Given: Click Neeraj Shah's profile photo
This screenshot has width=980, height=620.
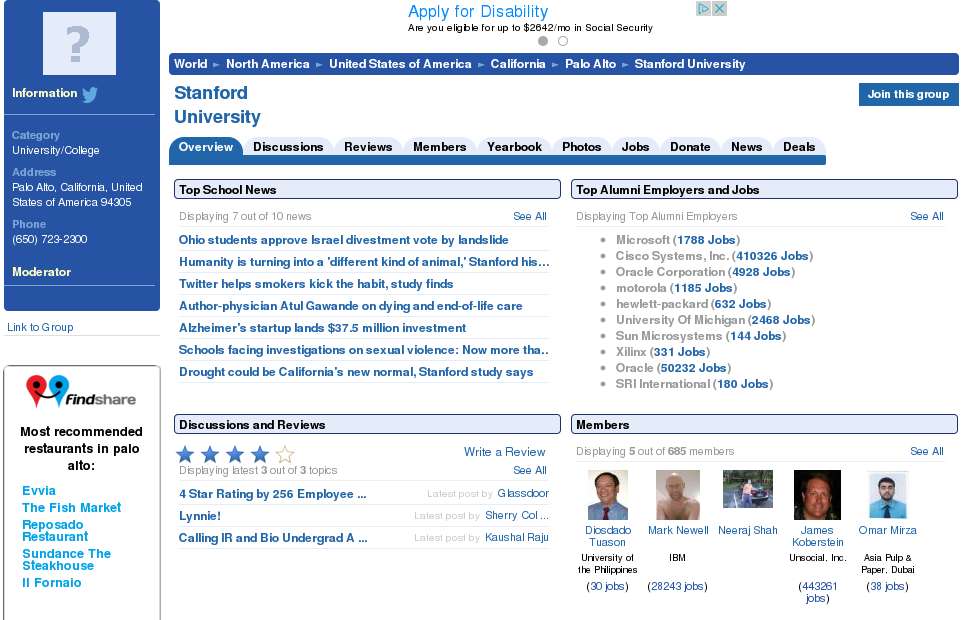Looking at the screenshot, I should pyautogui.click(x=748, y=489).
